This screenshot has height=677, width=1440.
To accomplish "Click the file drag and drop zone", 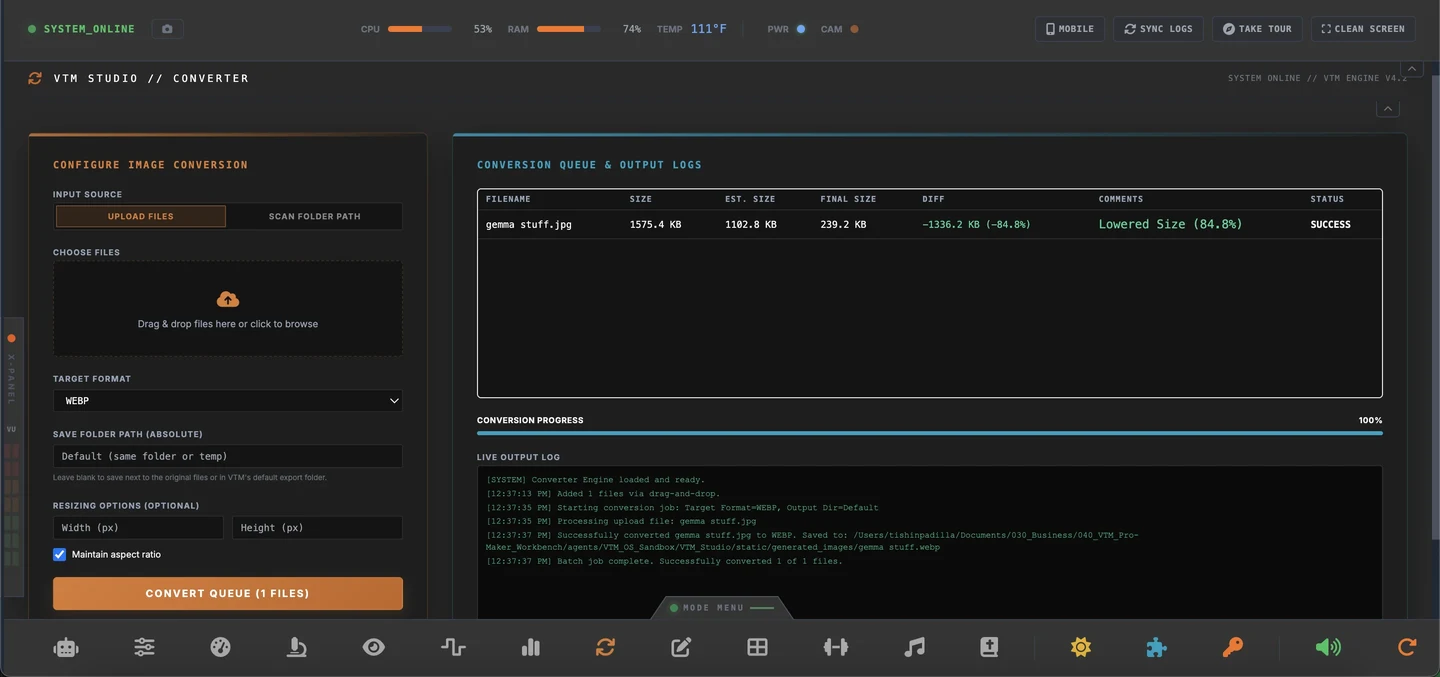I will coord(228,309).
